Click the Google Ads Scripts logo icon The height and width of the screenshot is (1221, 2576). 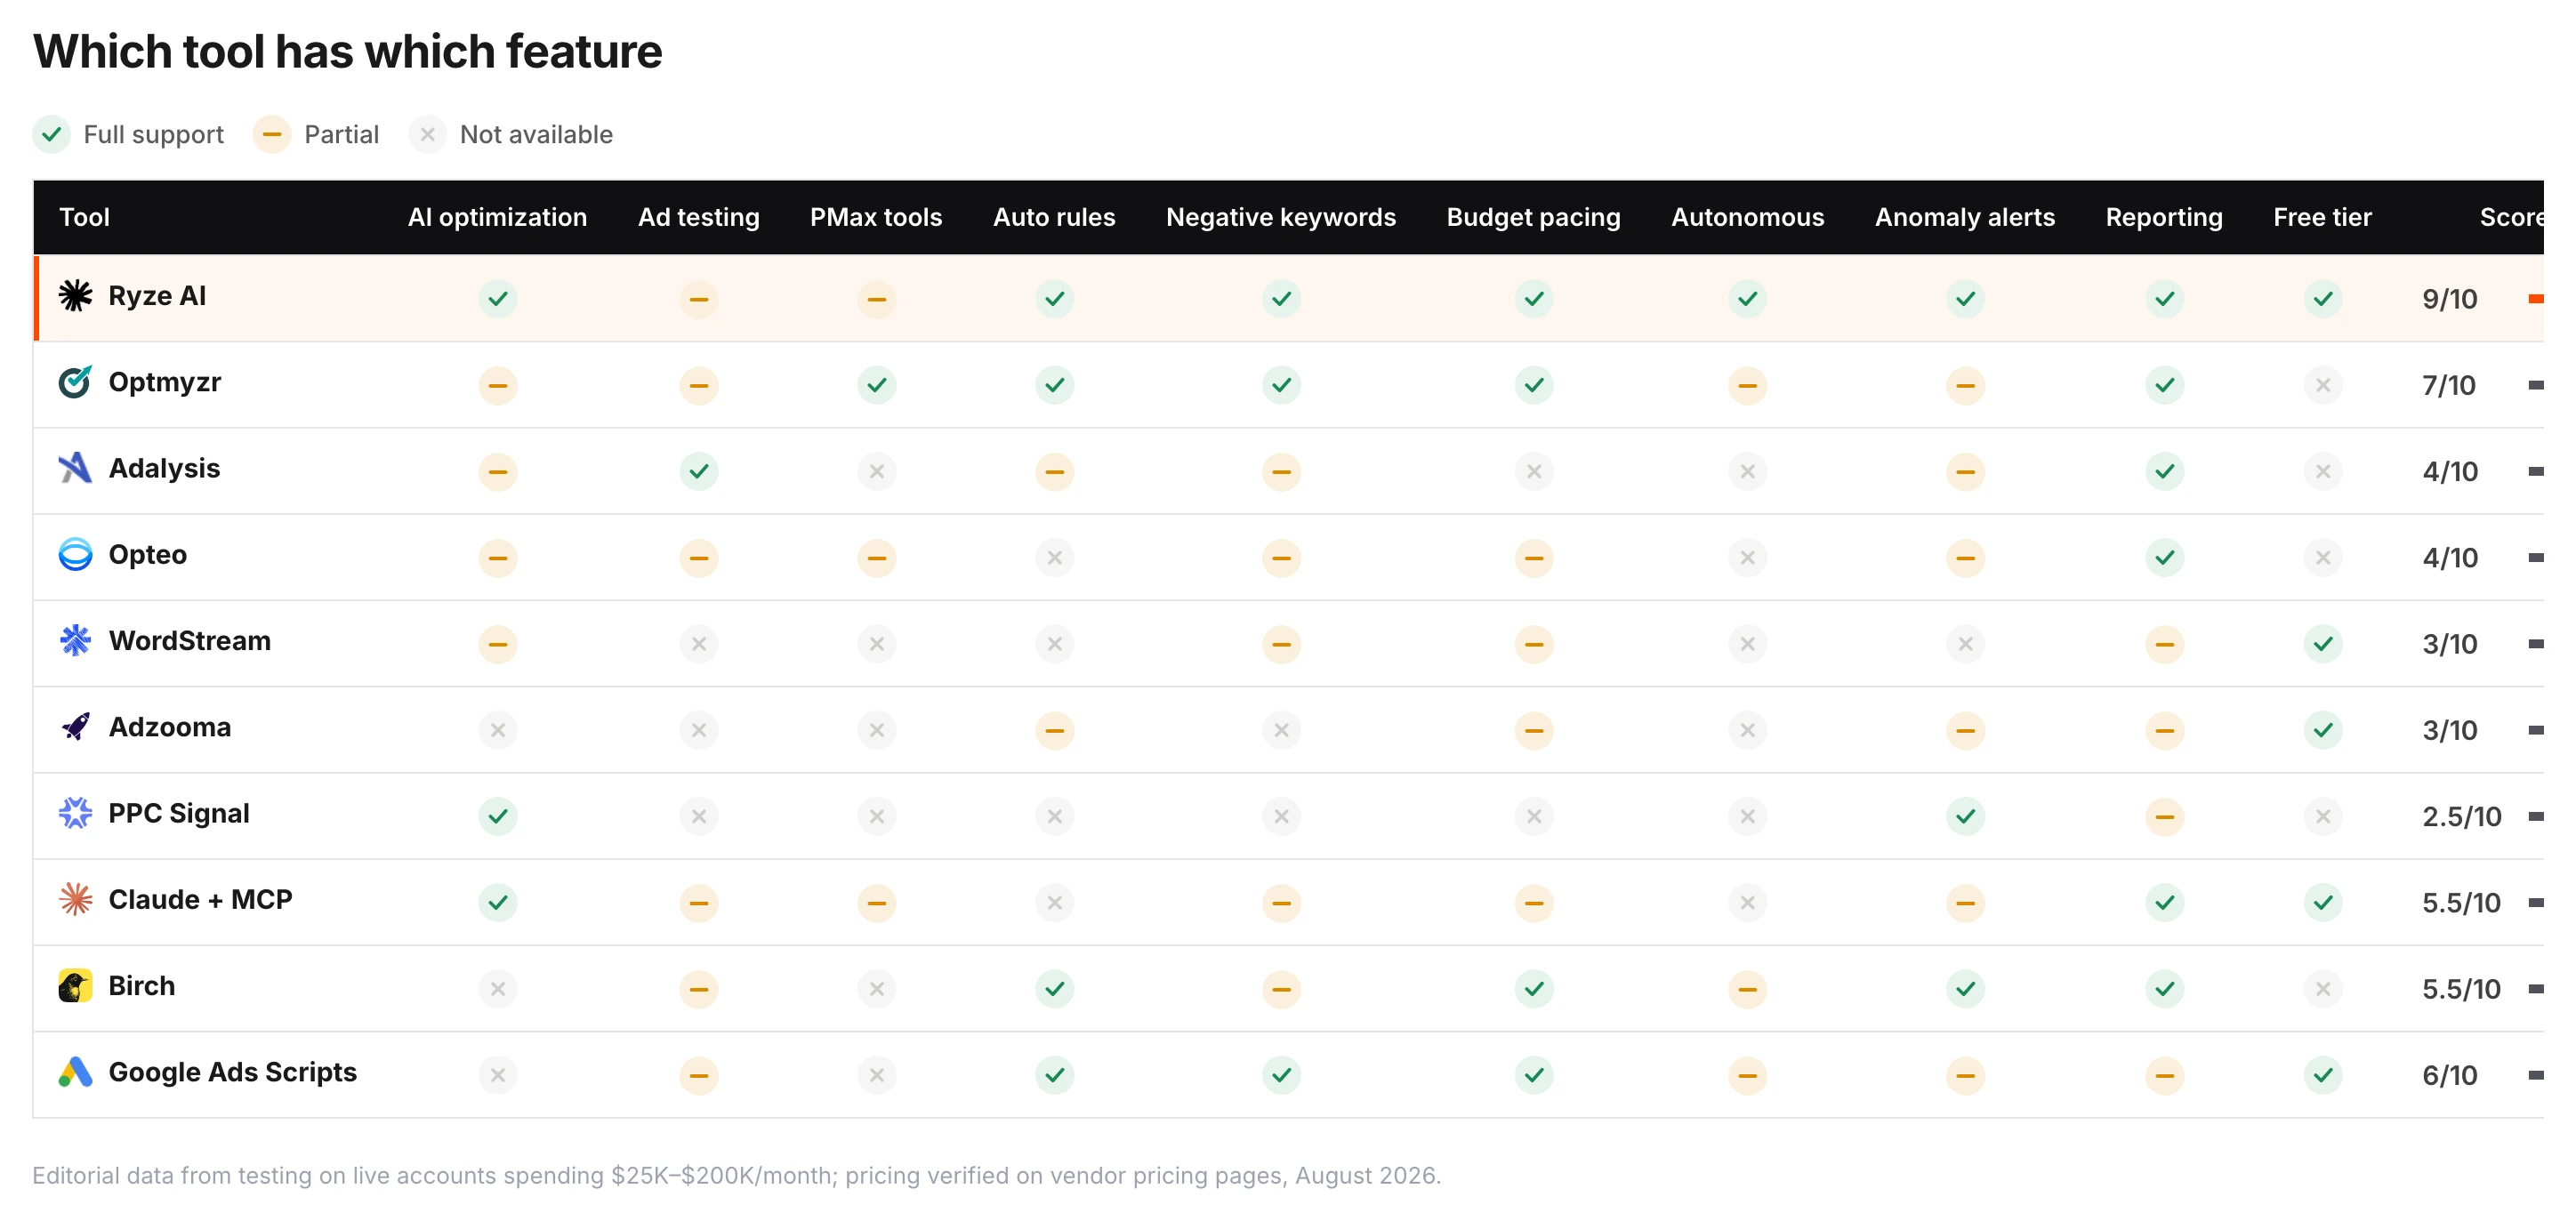point(75,1072)
